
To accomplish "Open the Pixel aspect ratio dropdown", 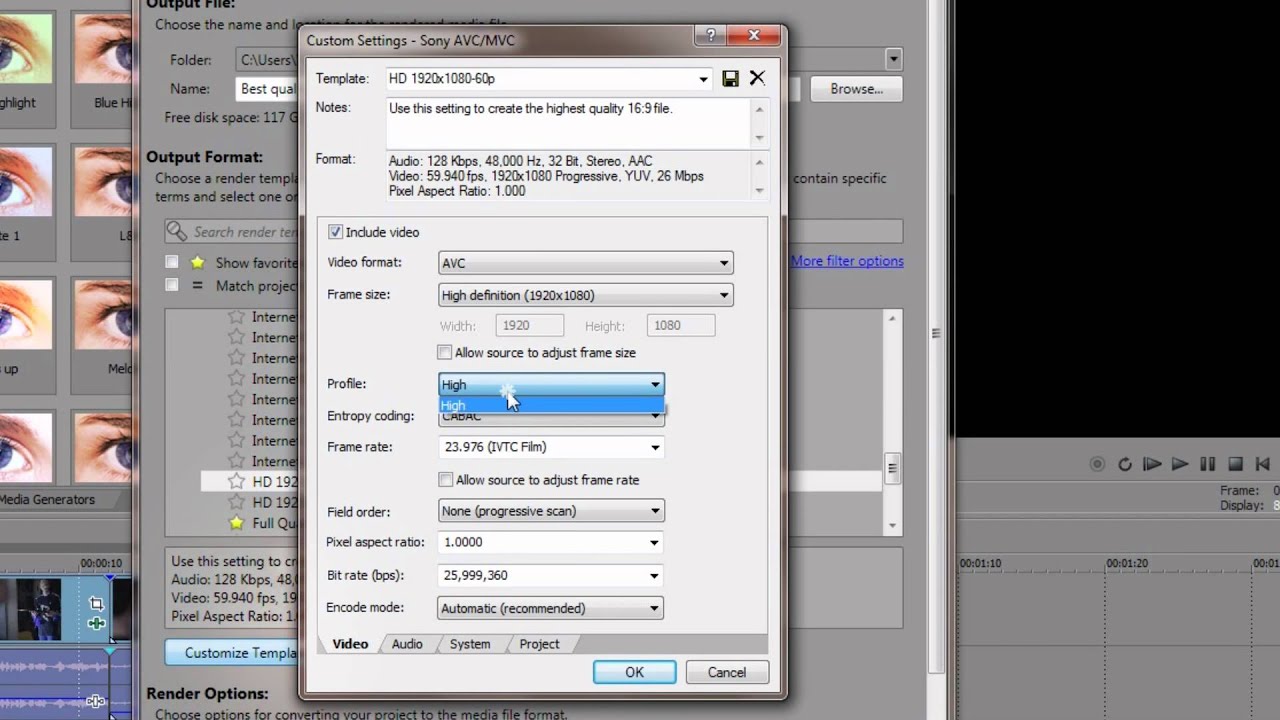I will coord(551,542).
